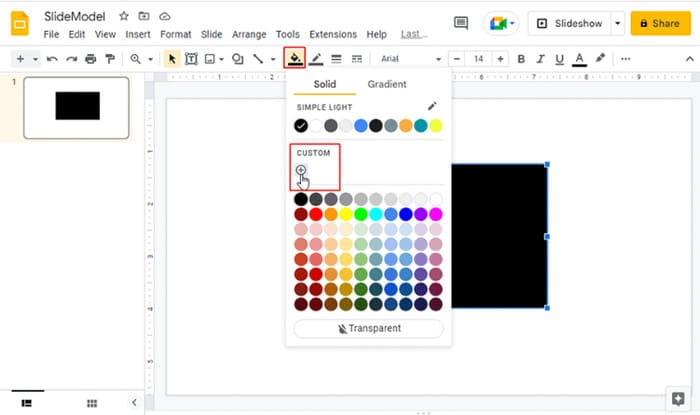Open the Border color pencil tool

click(x=316, y=59)
